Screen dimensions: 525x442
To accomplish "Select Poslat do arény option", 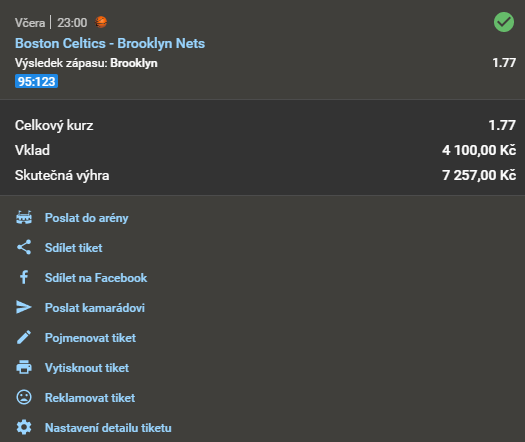I will (x=86, y=218).
